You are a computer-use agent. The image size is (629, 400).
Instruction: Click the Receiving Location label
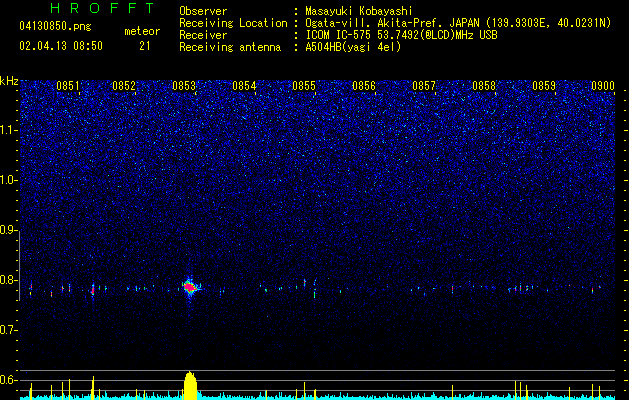pos(233,23)
